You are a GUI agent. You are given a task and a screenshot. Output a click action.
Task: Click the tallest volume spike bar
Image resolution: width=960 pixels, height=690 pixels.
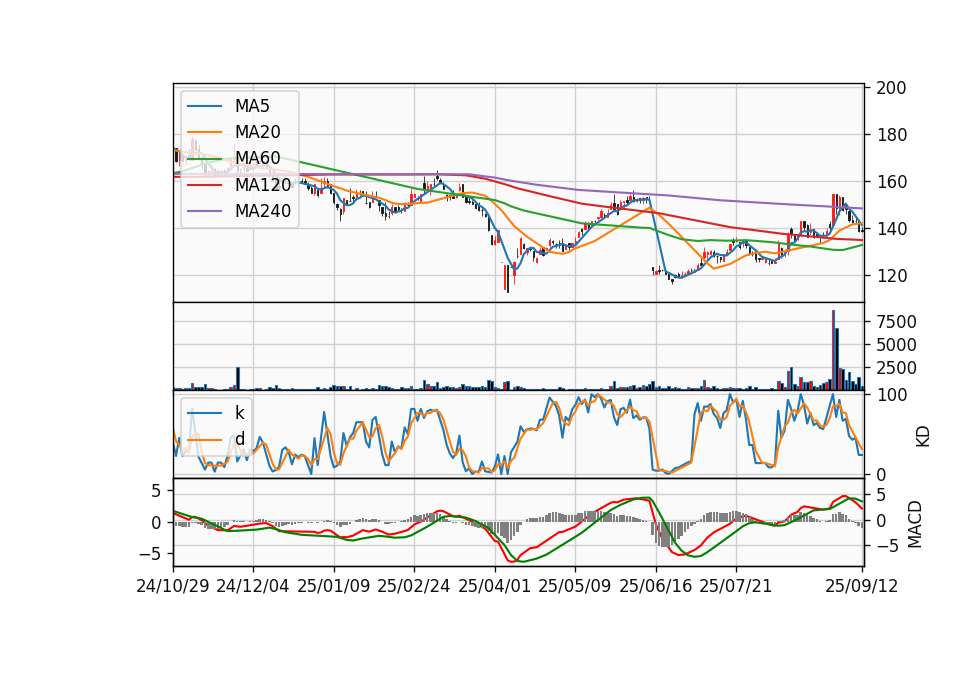pos(833,350)
